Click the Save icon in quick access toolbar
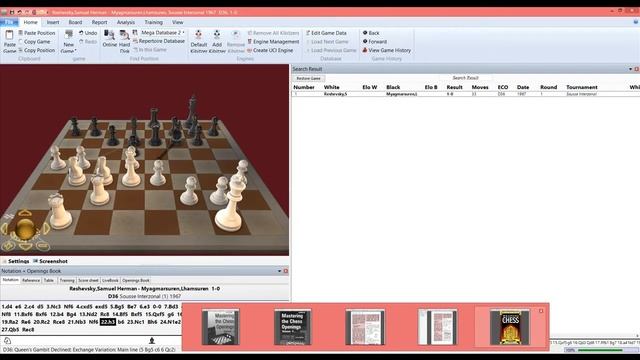Screen dimensions: 640x360 [12, 12]
